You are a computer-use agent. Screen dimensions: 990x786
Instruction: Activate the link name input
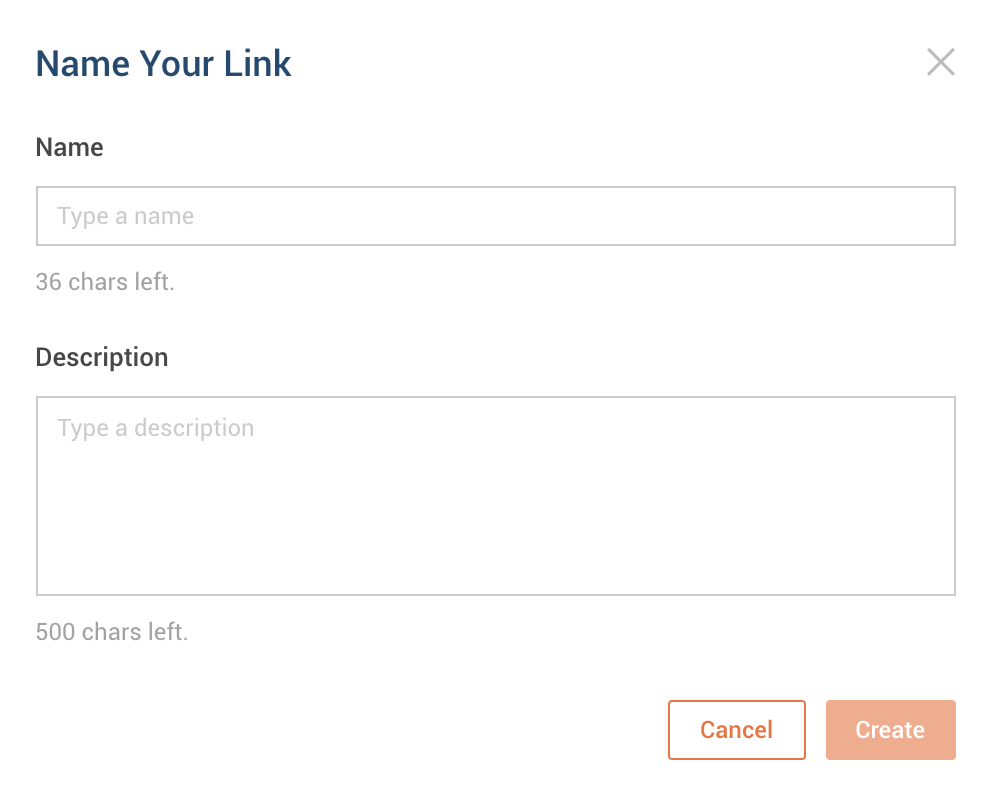pyautogui.click(x=495, y=216)
